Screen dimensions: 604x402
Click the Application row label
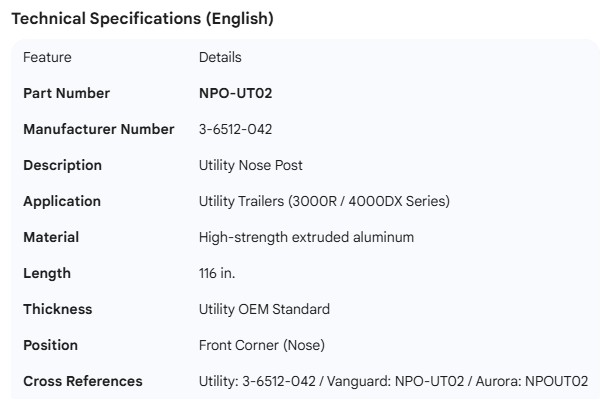point(62,202)
